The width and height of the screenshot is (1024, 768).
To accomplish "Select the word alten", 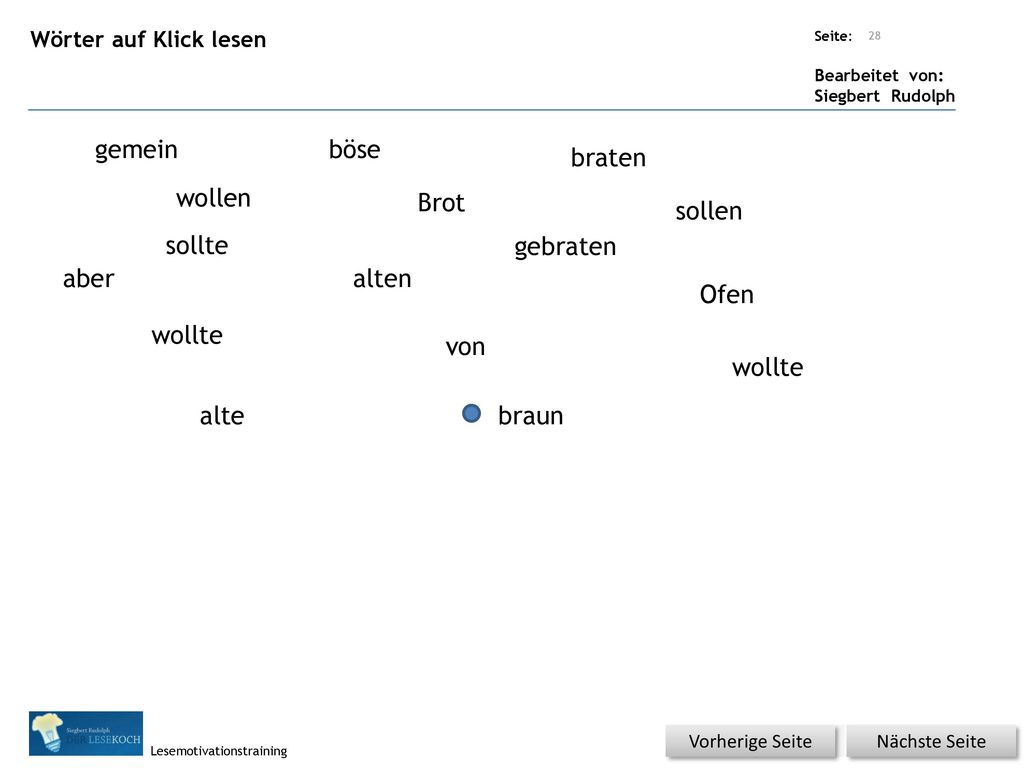I will coord(382,279).
